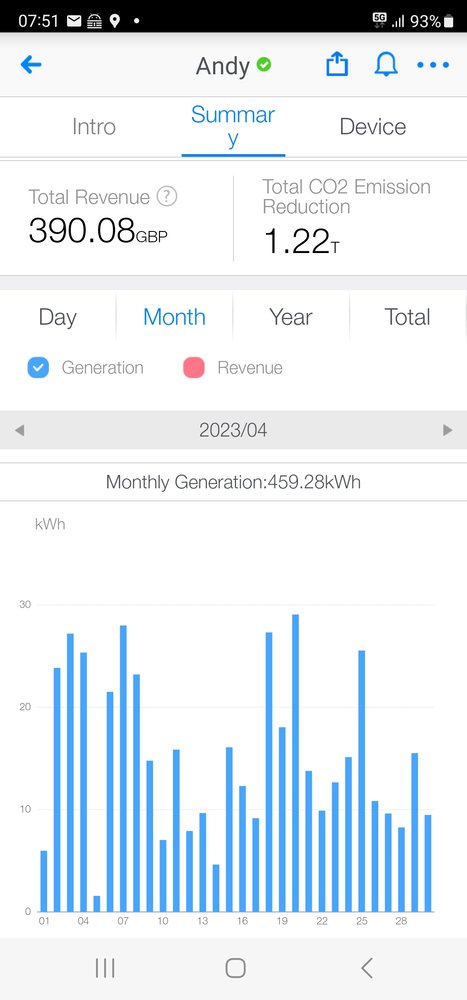Switch to the Device tab
Image resolution: width=467 pixels, height=1000 pixels.
(373, 126)
